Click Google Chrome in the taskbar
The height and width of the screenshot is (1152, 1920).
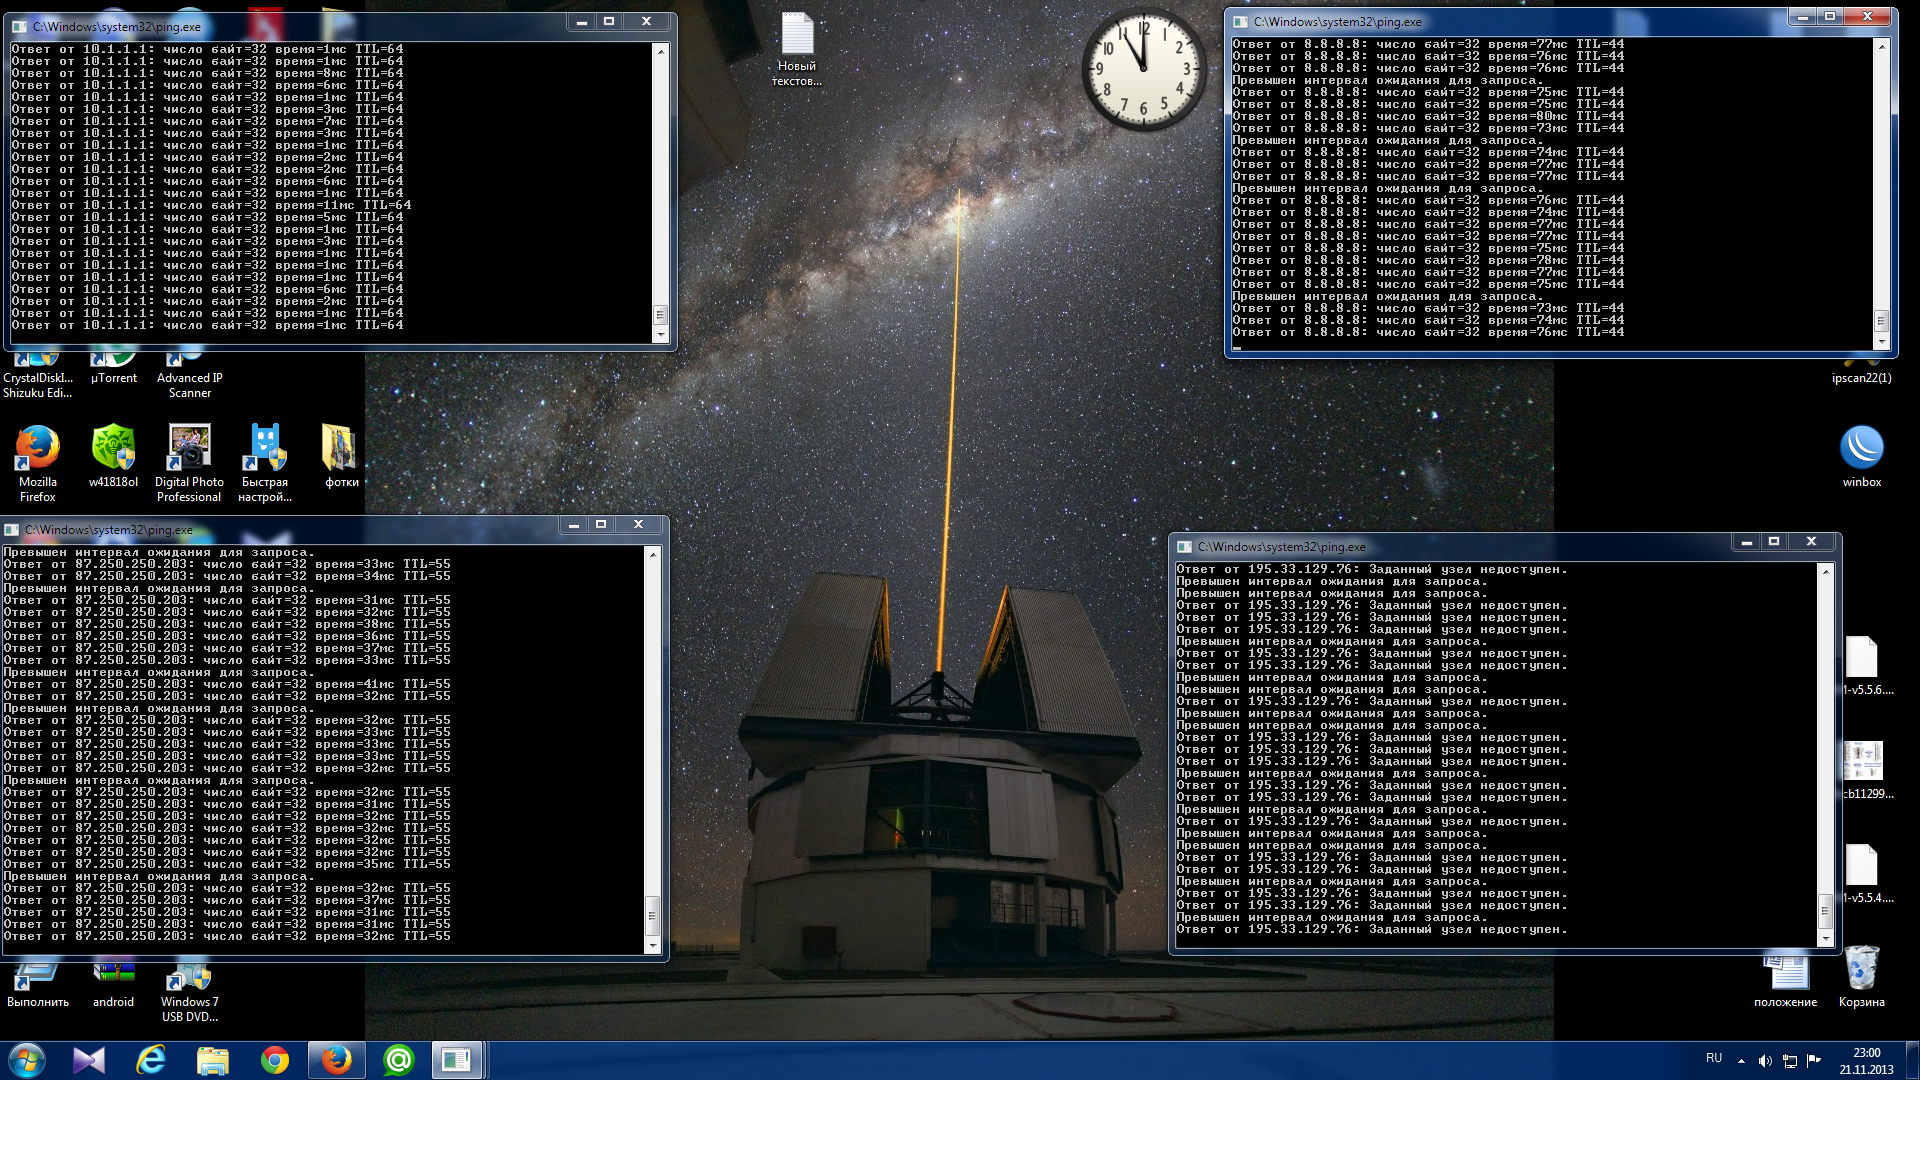click(274, 1060)
